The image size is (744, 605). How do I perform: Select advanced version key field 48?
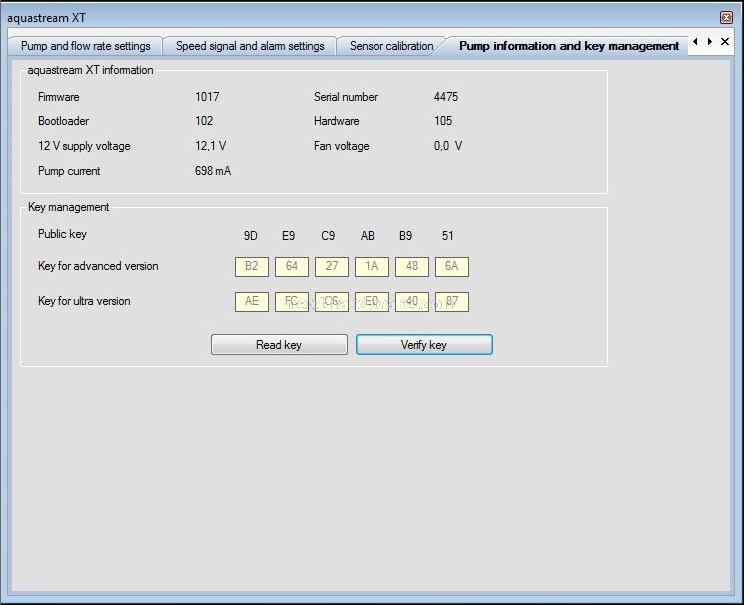[x=412, y=266]
